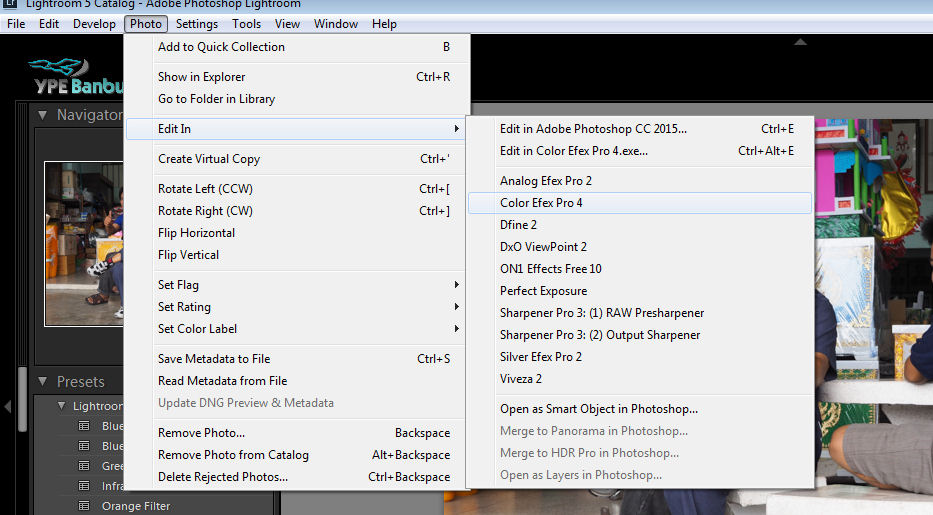Click top panel hide arrow above the photo
Image resolution: width=933 pixels, height=515 pixels.
tap(800, 42)
